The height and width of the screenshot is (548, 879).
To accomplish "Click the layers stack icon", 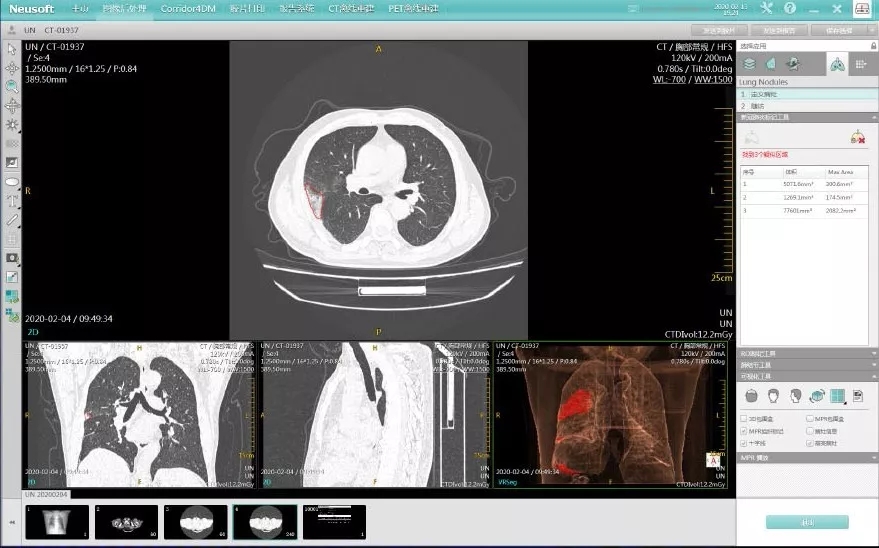I will 749,64.
